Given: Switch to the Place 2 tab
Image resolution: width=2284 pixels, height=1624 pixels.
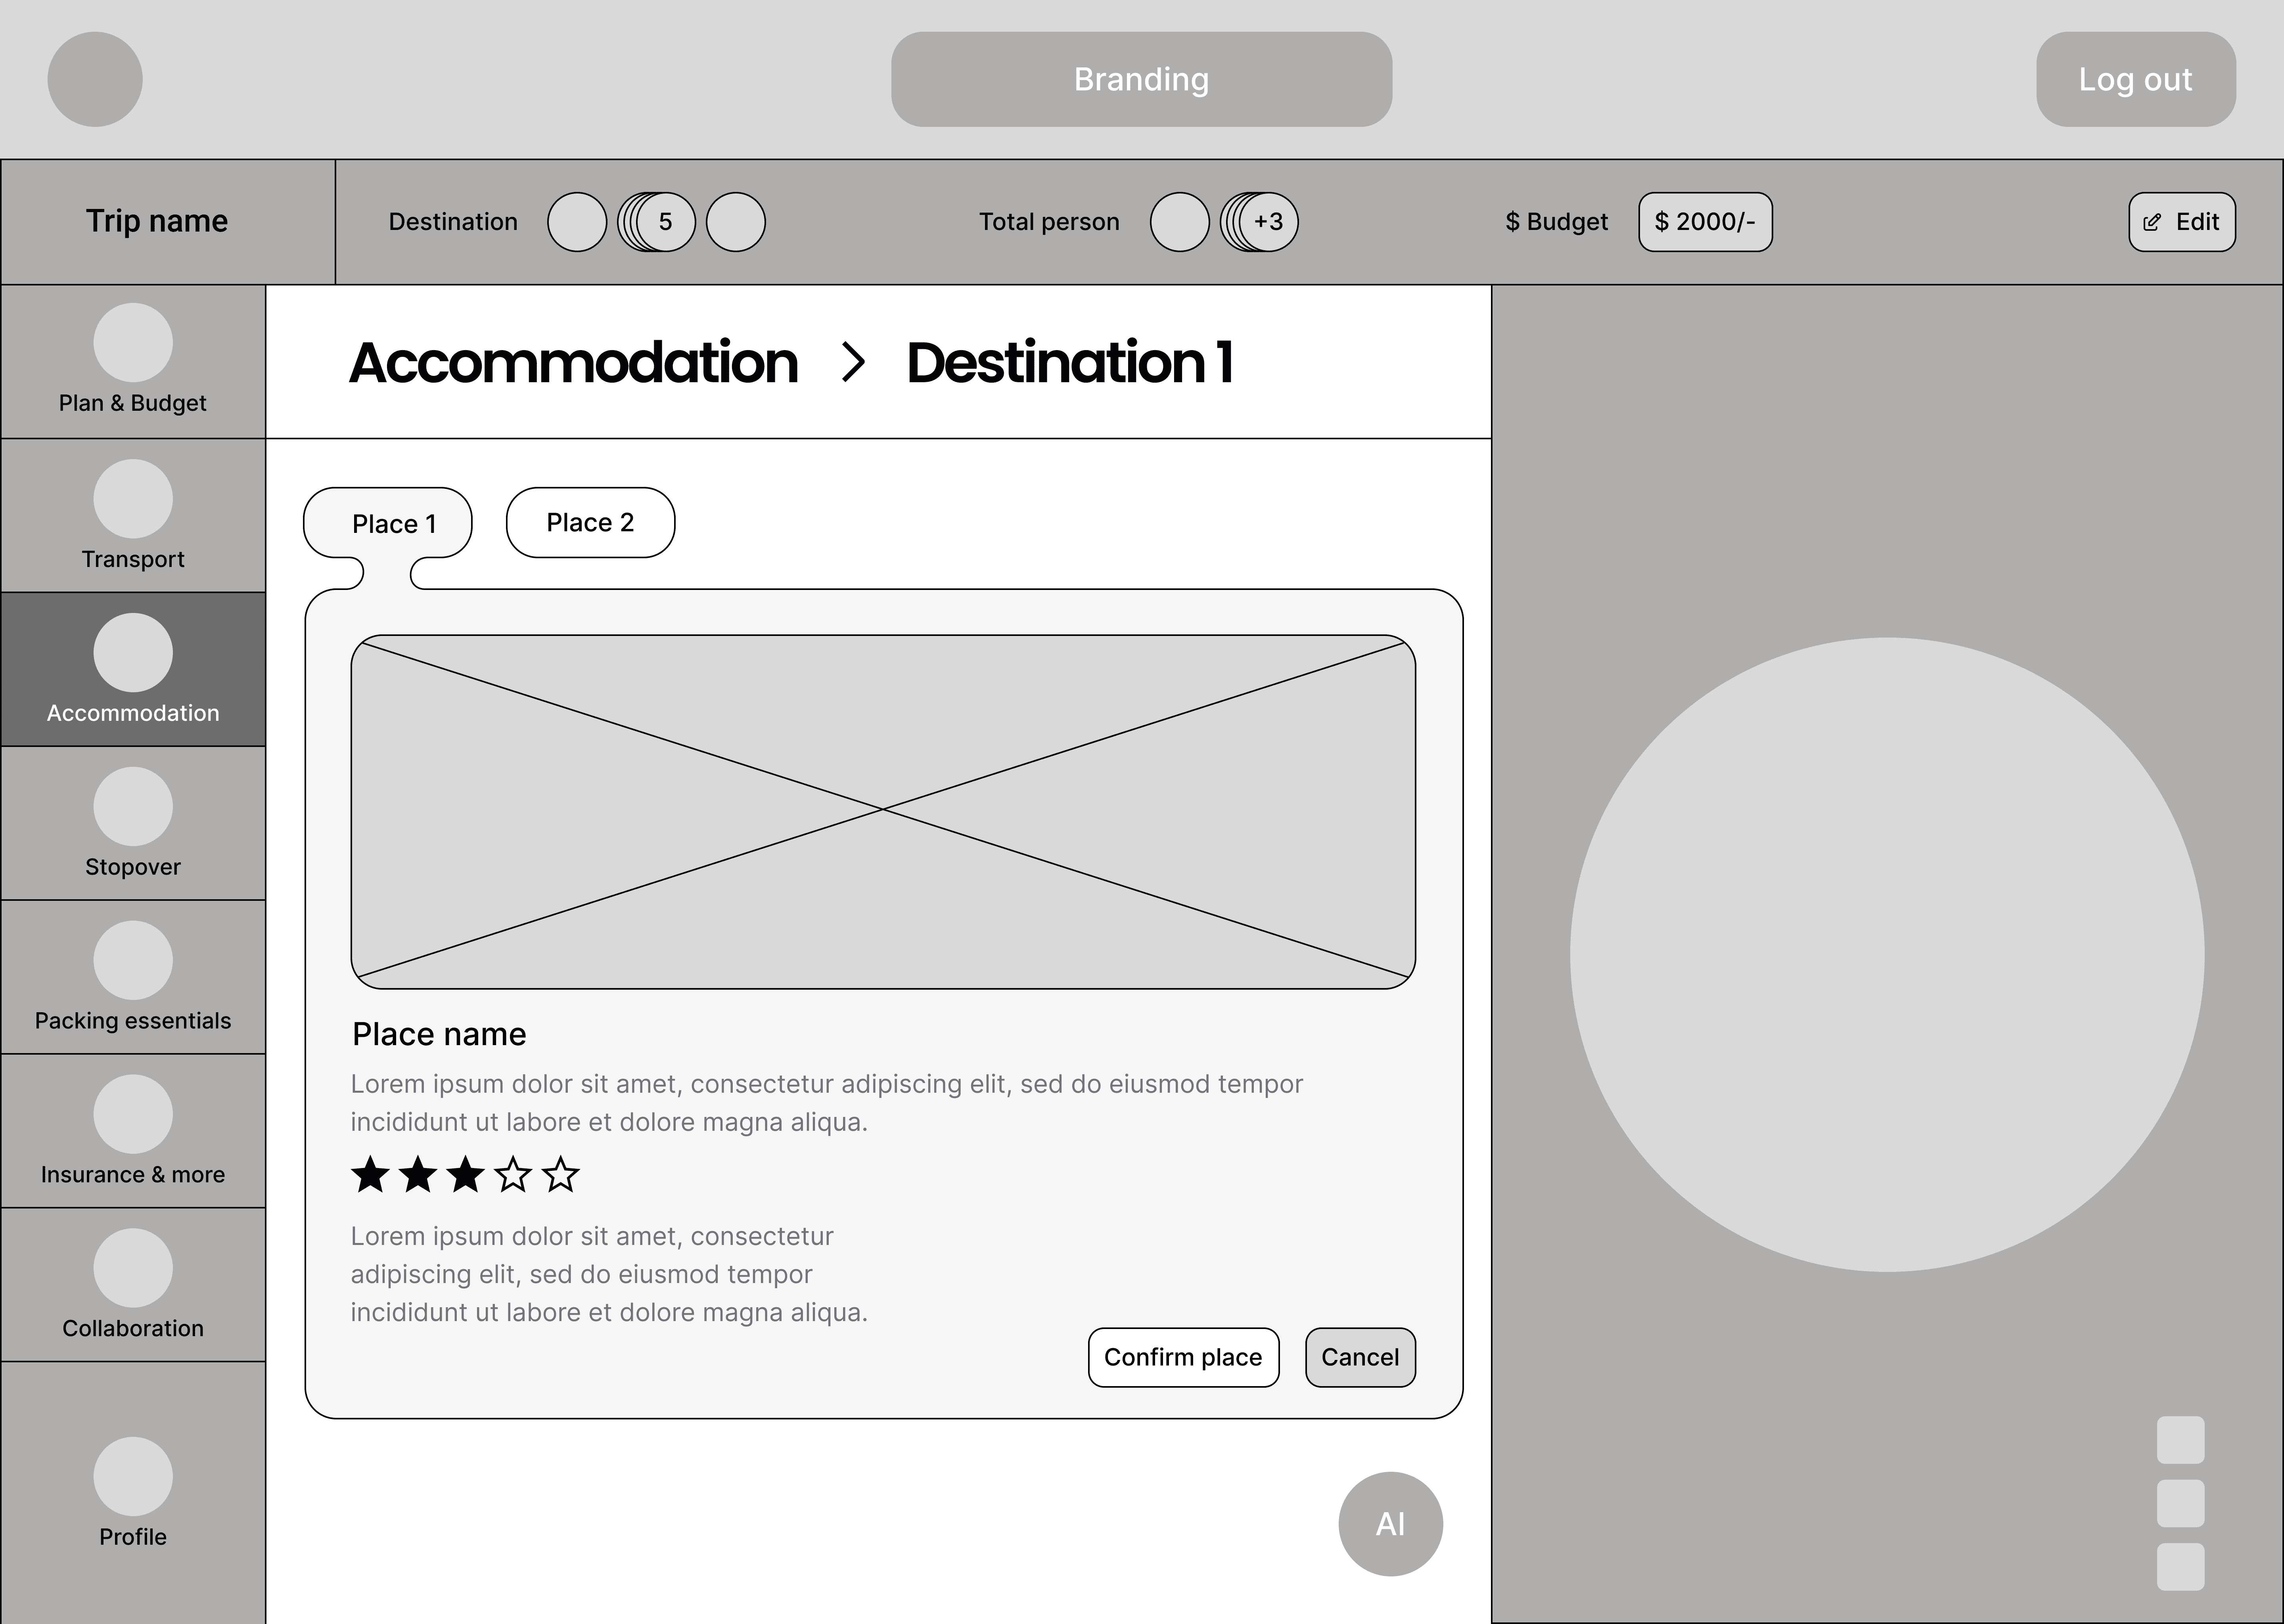Looking at the screenshot, I should click(x=590, y=523).
